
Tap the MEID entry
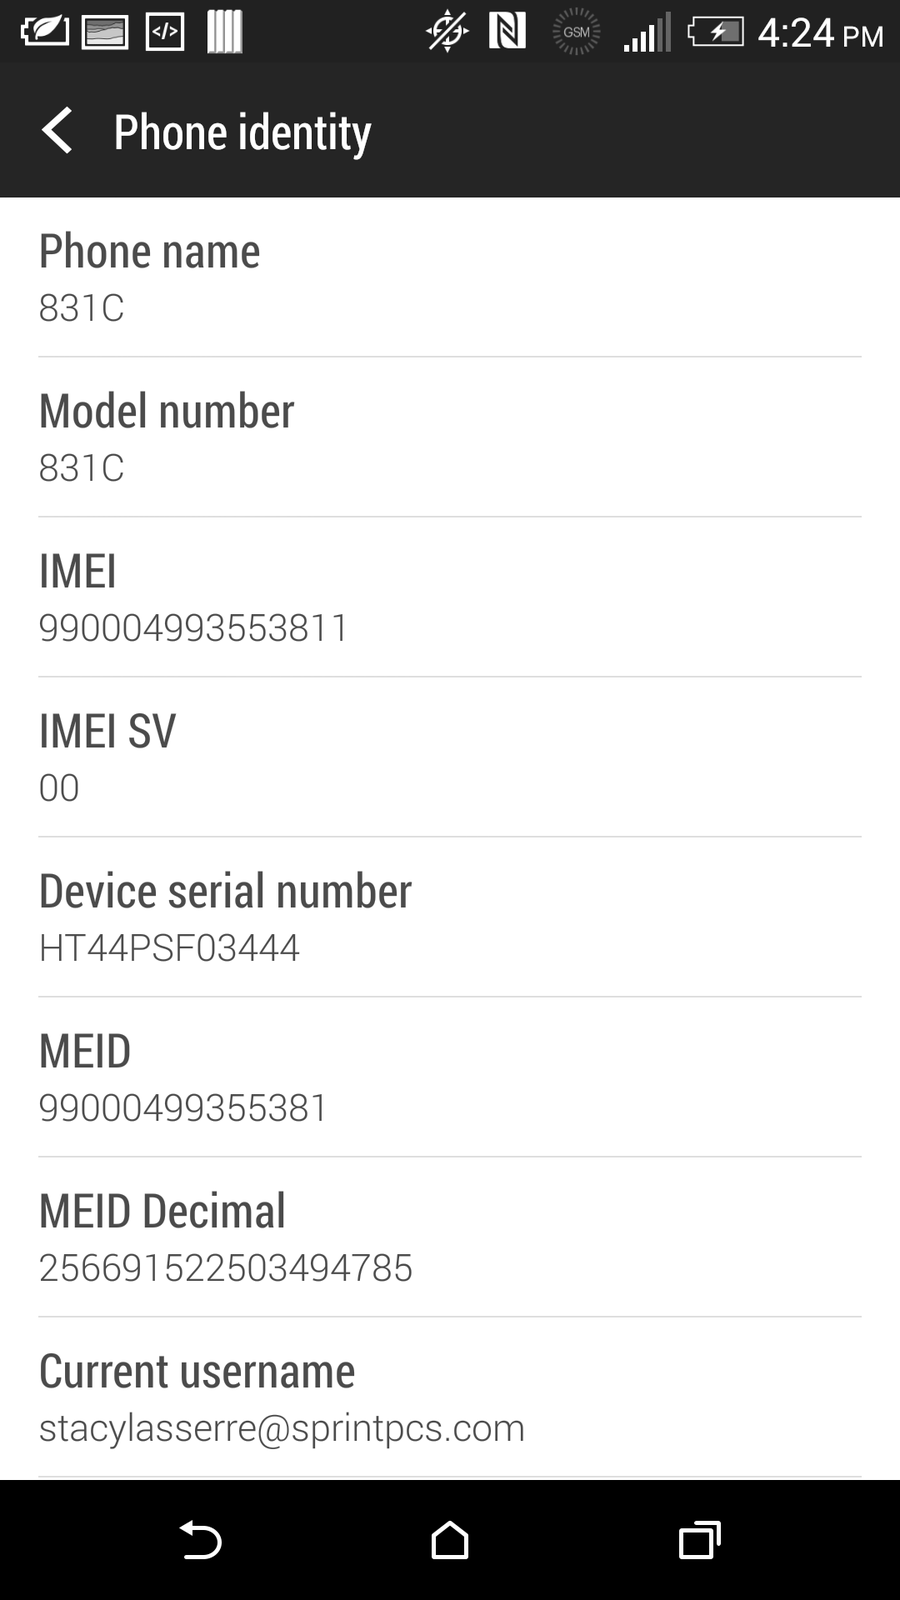(450, 1077)
